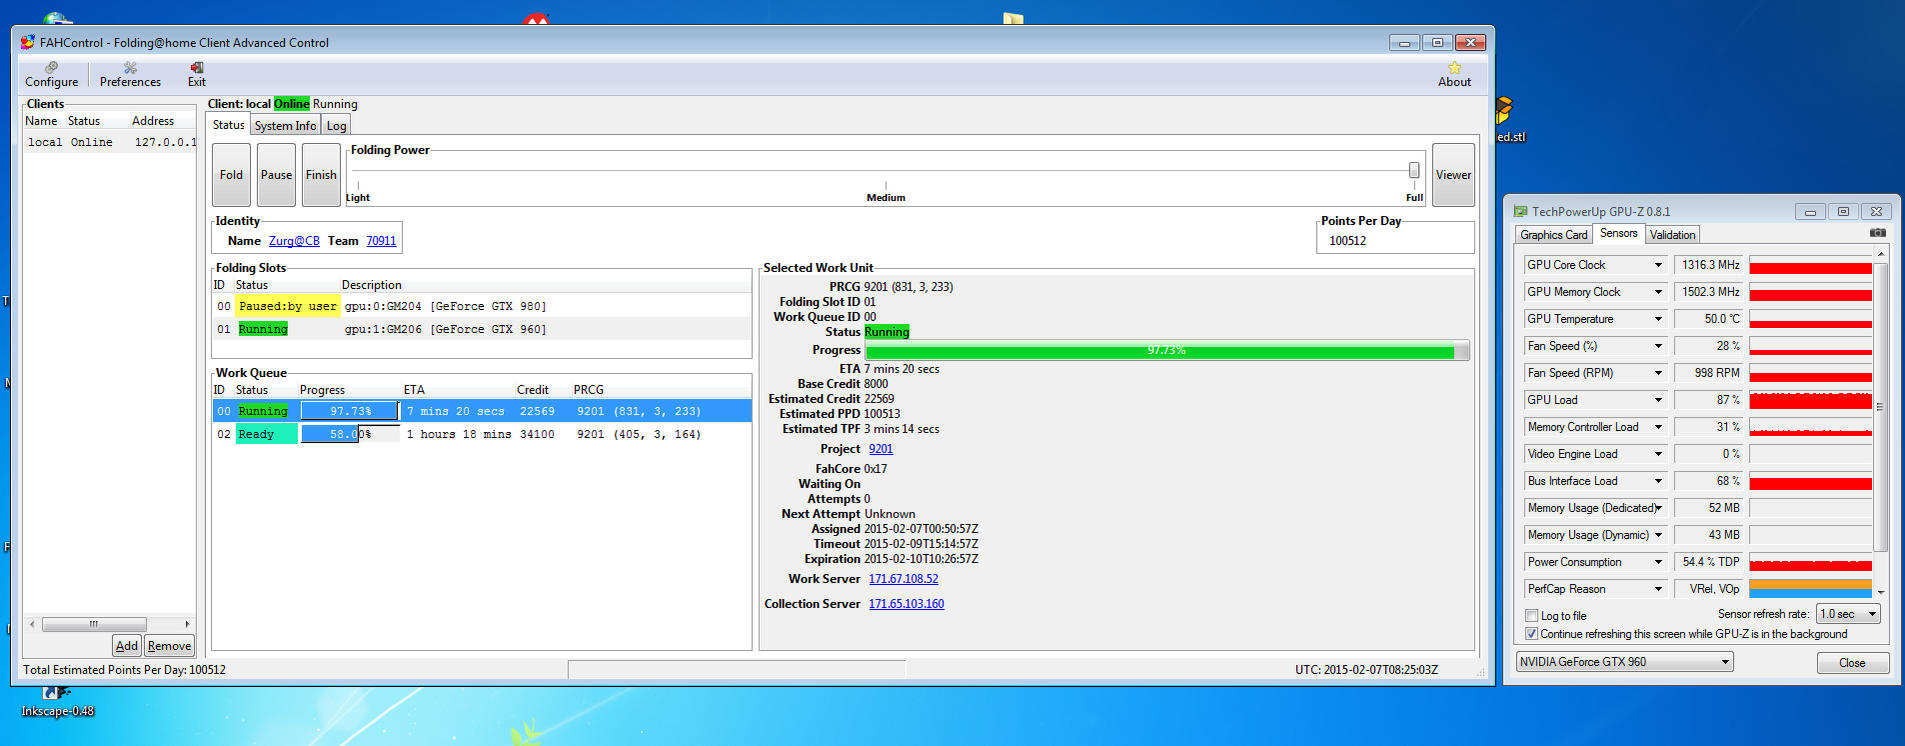Open Preferences from the toolbar
1905x746 pixels.
(130, 75)
